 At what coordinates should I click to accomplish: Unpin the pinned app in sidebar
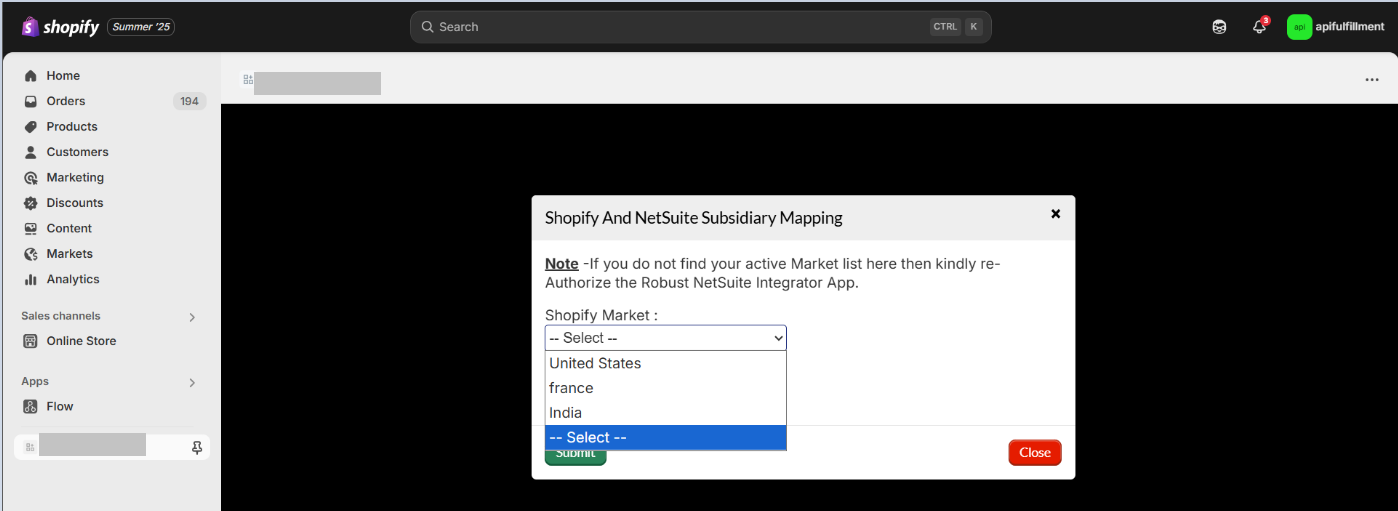[x=197, y=447]
